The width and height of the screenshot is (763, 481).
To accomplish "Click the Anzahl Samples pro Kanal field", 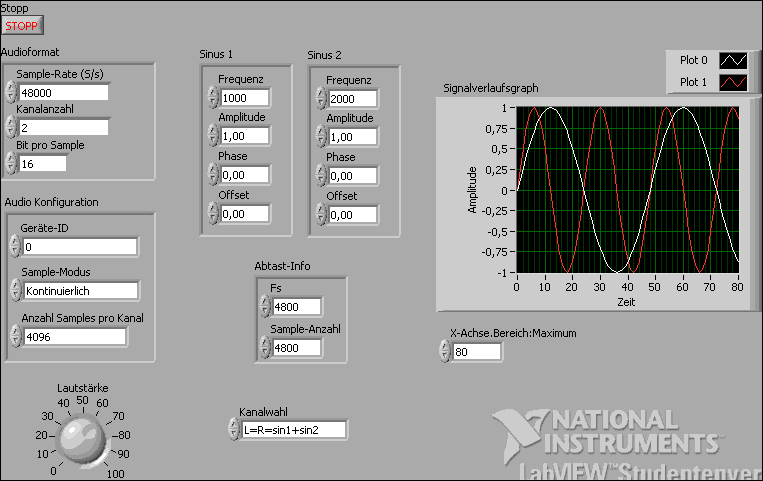I will (x=75, y=337).
